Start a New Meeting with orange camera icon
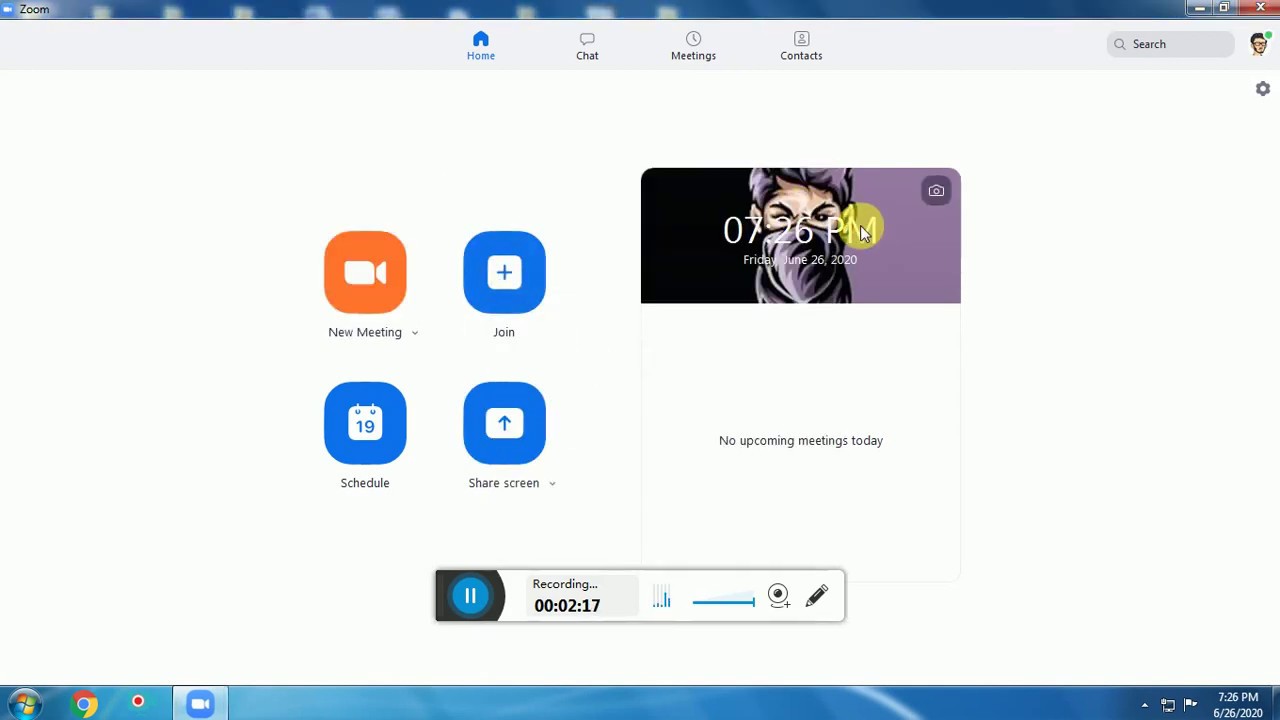 tap(365, 272)
